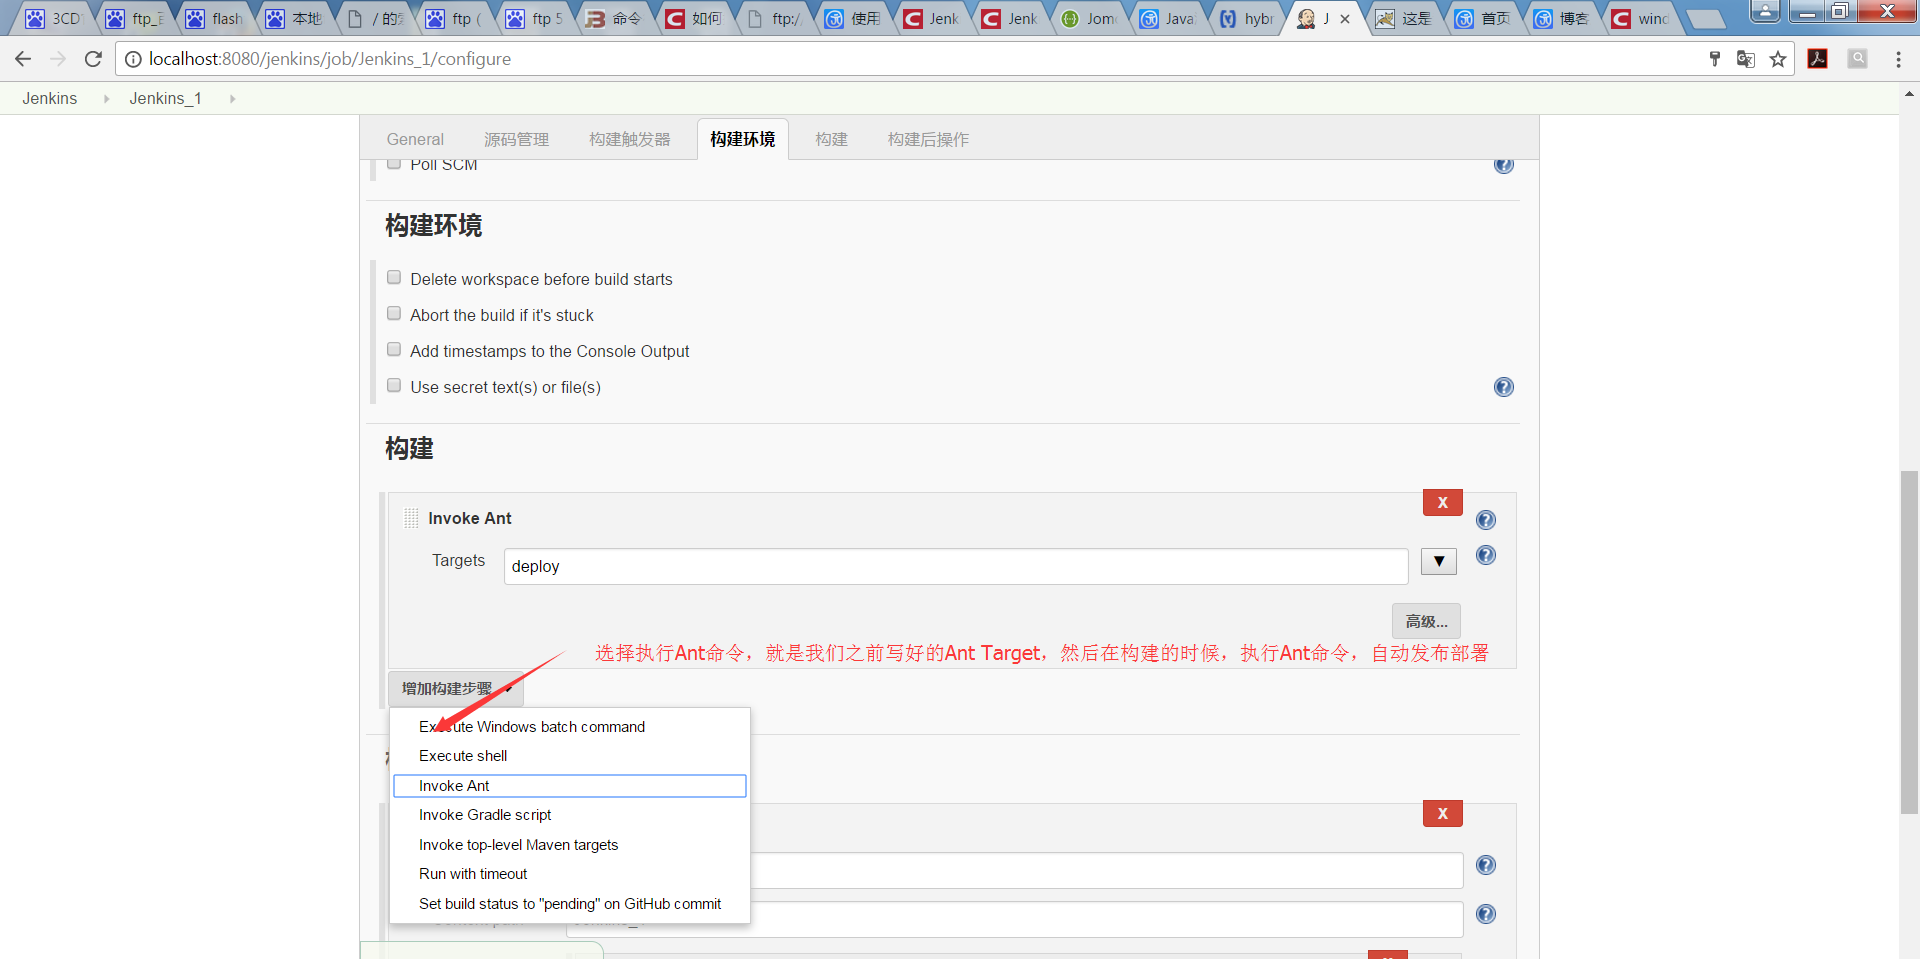Open Chrome three-dot menu
This screenshot has width=1920, height=959.
[1898, 59]
